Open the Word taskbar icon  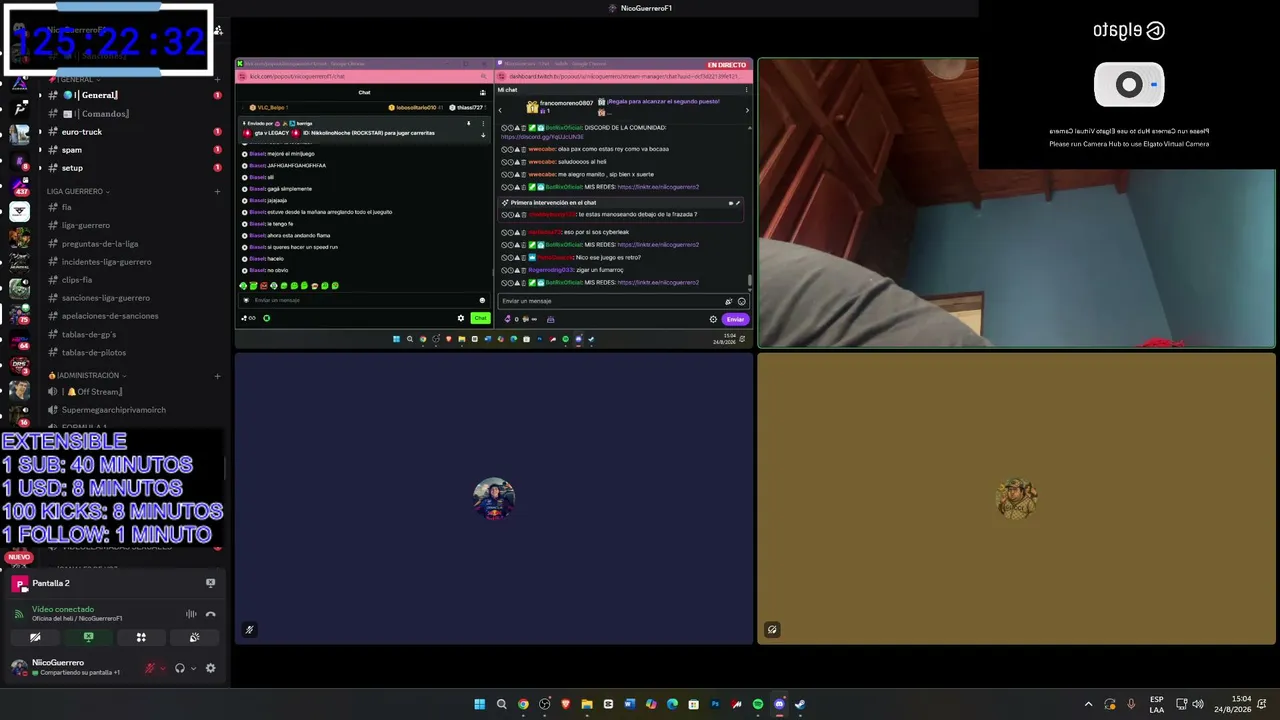coord(630,704)
